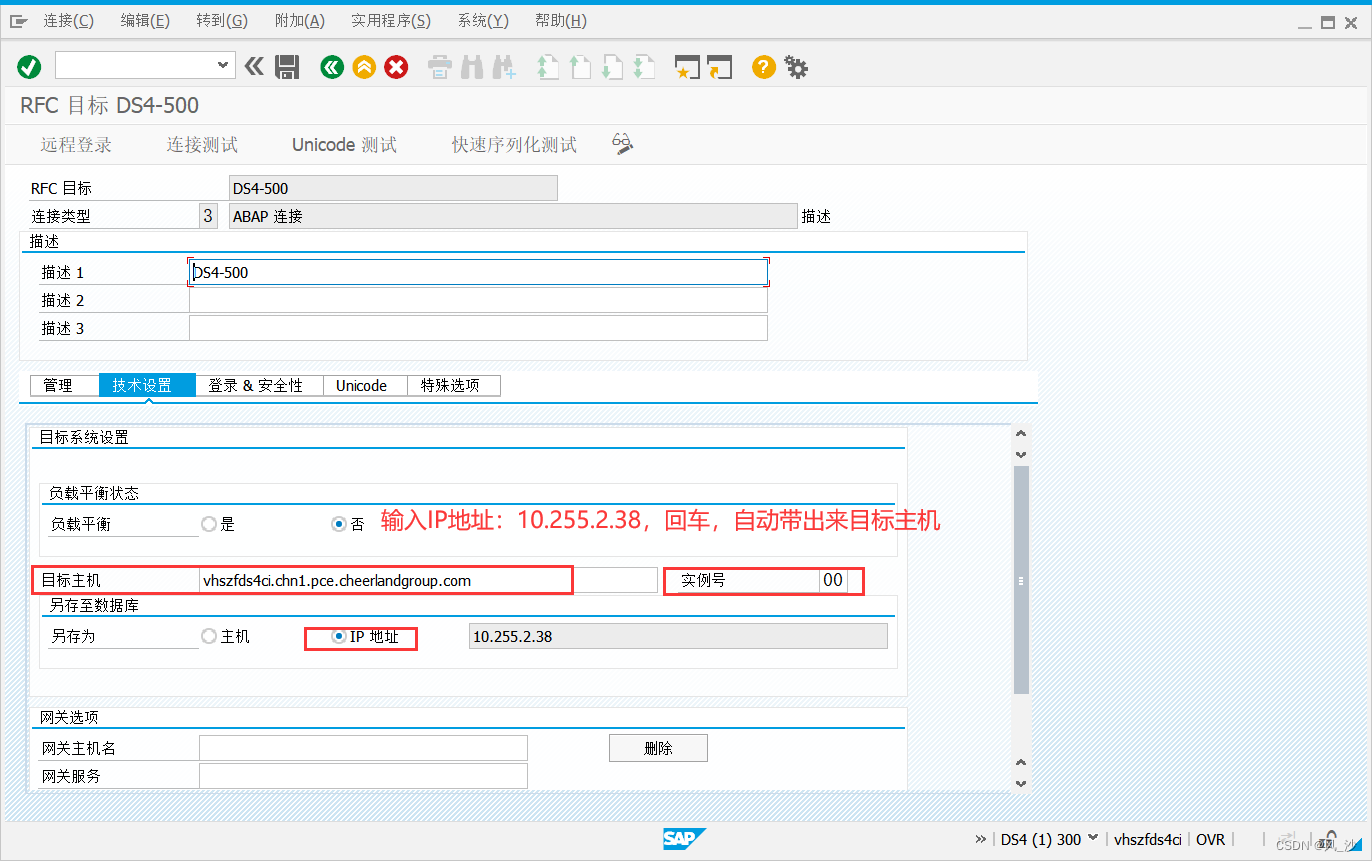Click the vertical scrollbar in settings panel
This screenshot has height=861, width=1372.
pos(1020,580)
